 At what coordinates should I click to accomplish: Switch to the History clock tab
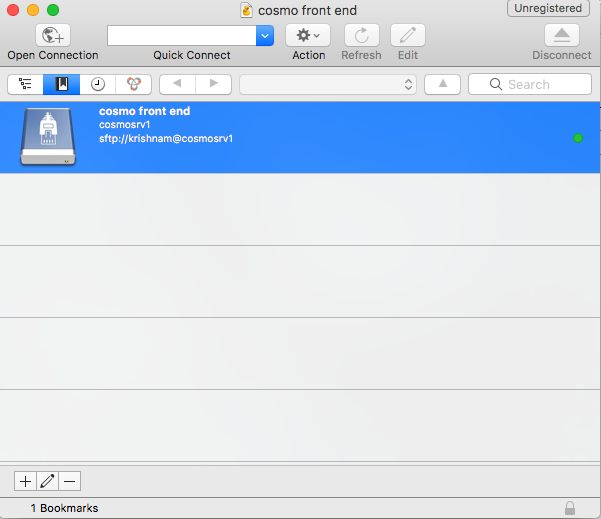point(97,84)
